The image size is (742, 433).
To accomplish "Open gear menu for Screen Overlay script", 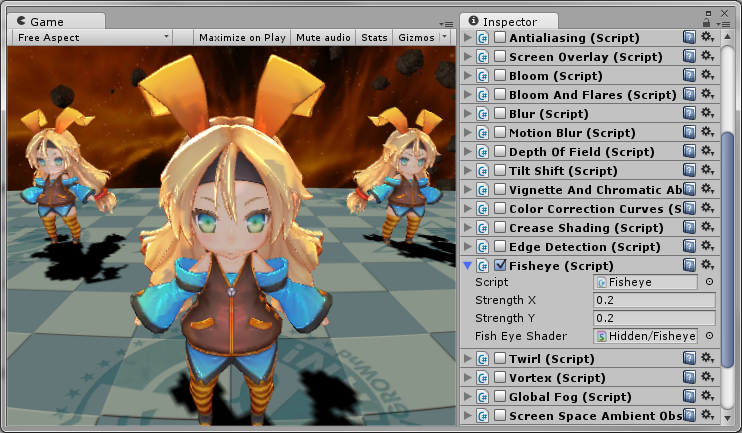I will click(707, 56).
